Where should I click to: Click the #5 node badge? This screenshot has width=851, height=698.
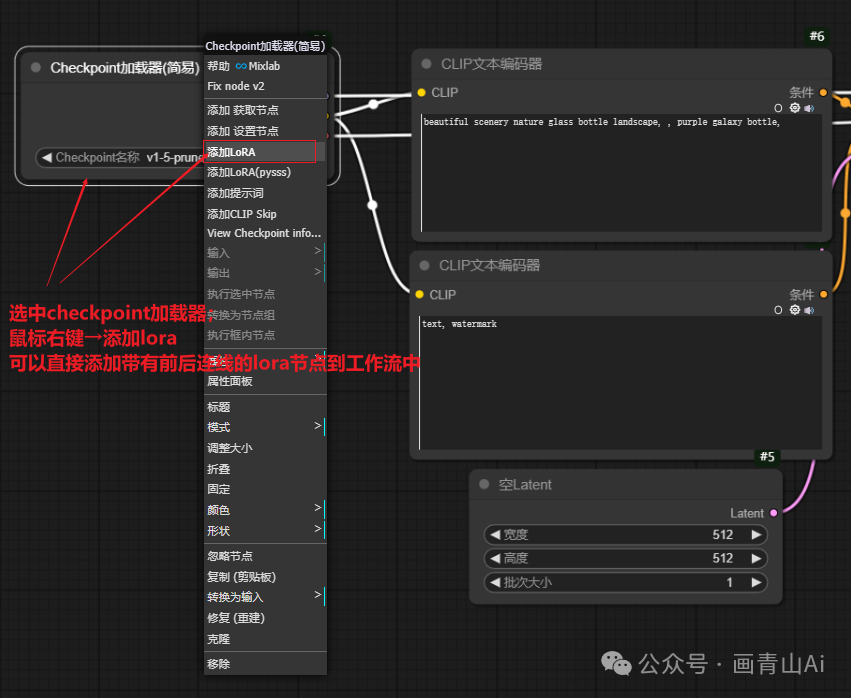click(767, 456)
